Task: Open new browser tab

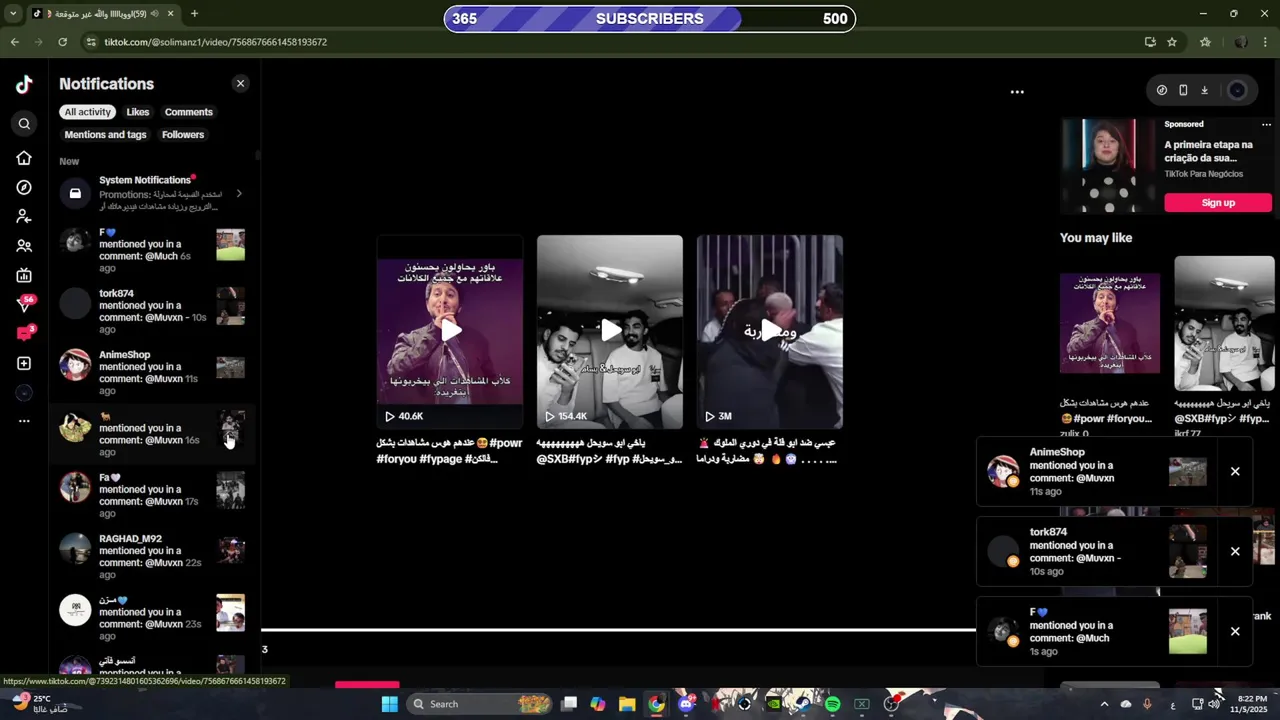Action: [x=194, y=14]
